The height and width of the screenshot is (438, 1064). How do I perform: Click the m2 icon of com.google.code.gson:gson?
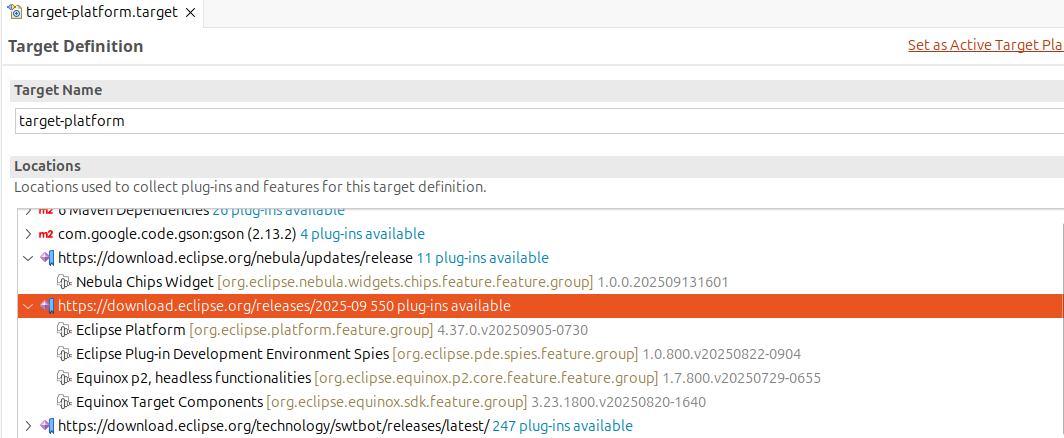(x=46, y=234)
